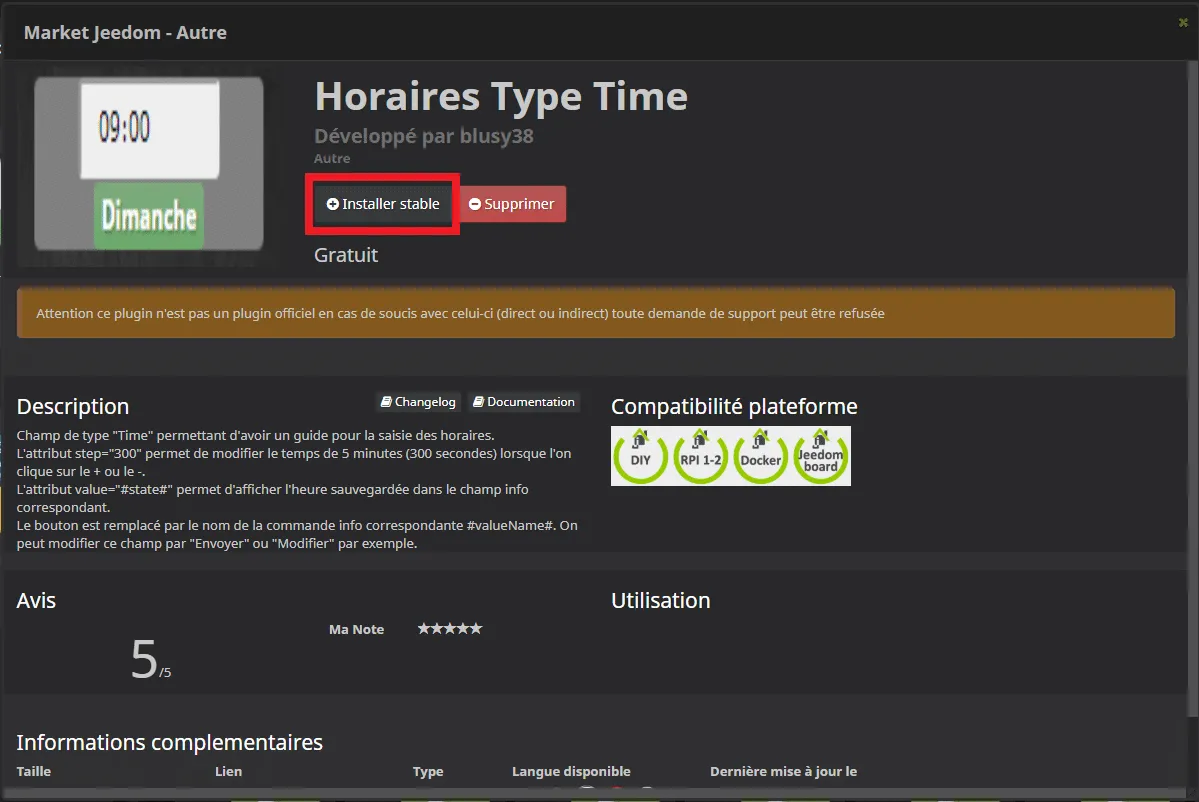
Task: Click the 'Développé par blusy38' text
Action: [x=424, y=136]
